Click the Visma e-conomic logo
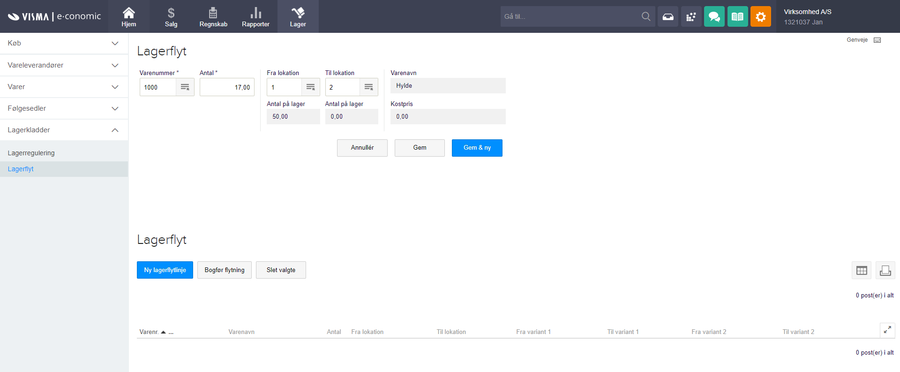This screenshot has height=372, width=900. pyautogui.click(x=54, y=16)
